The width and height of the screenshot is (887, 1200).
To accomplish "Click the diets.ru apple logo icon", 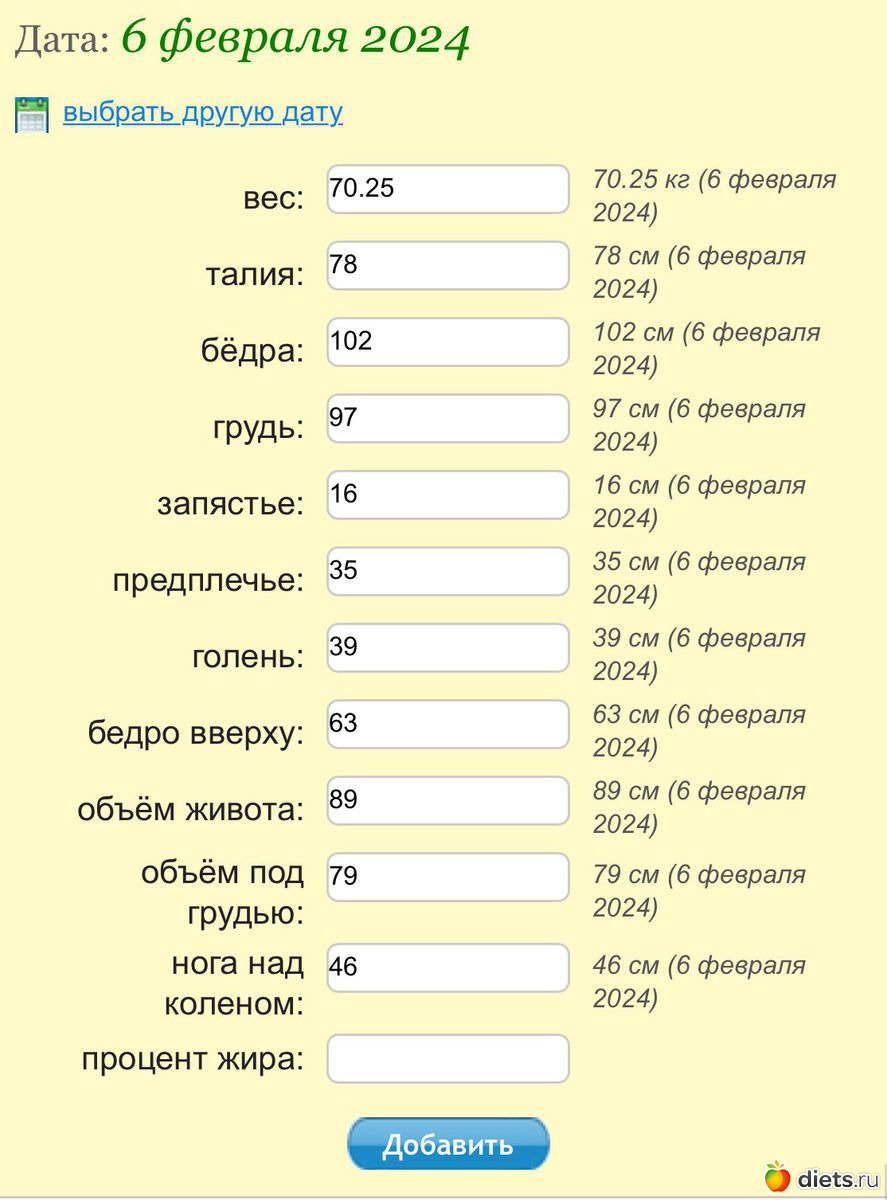I will 777,1176.
